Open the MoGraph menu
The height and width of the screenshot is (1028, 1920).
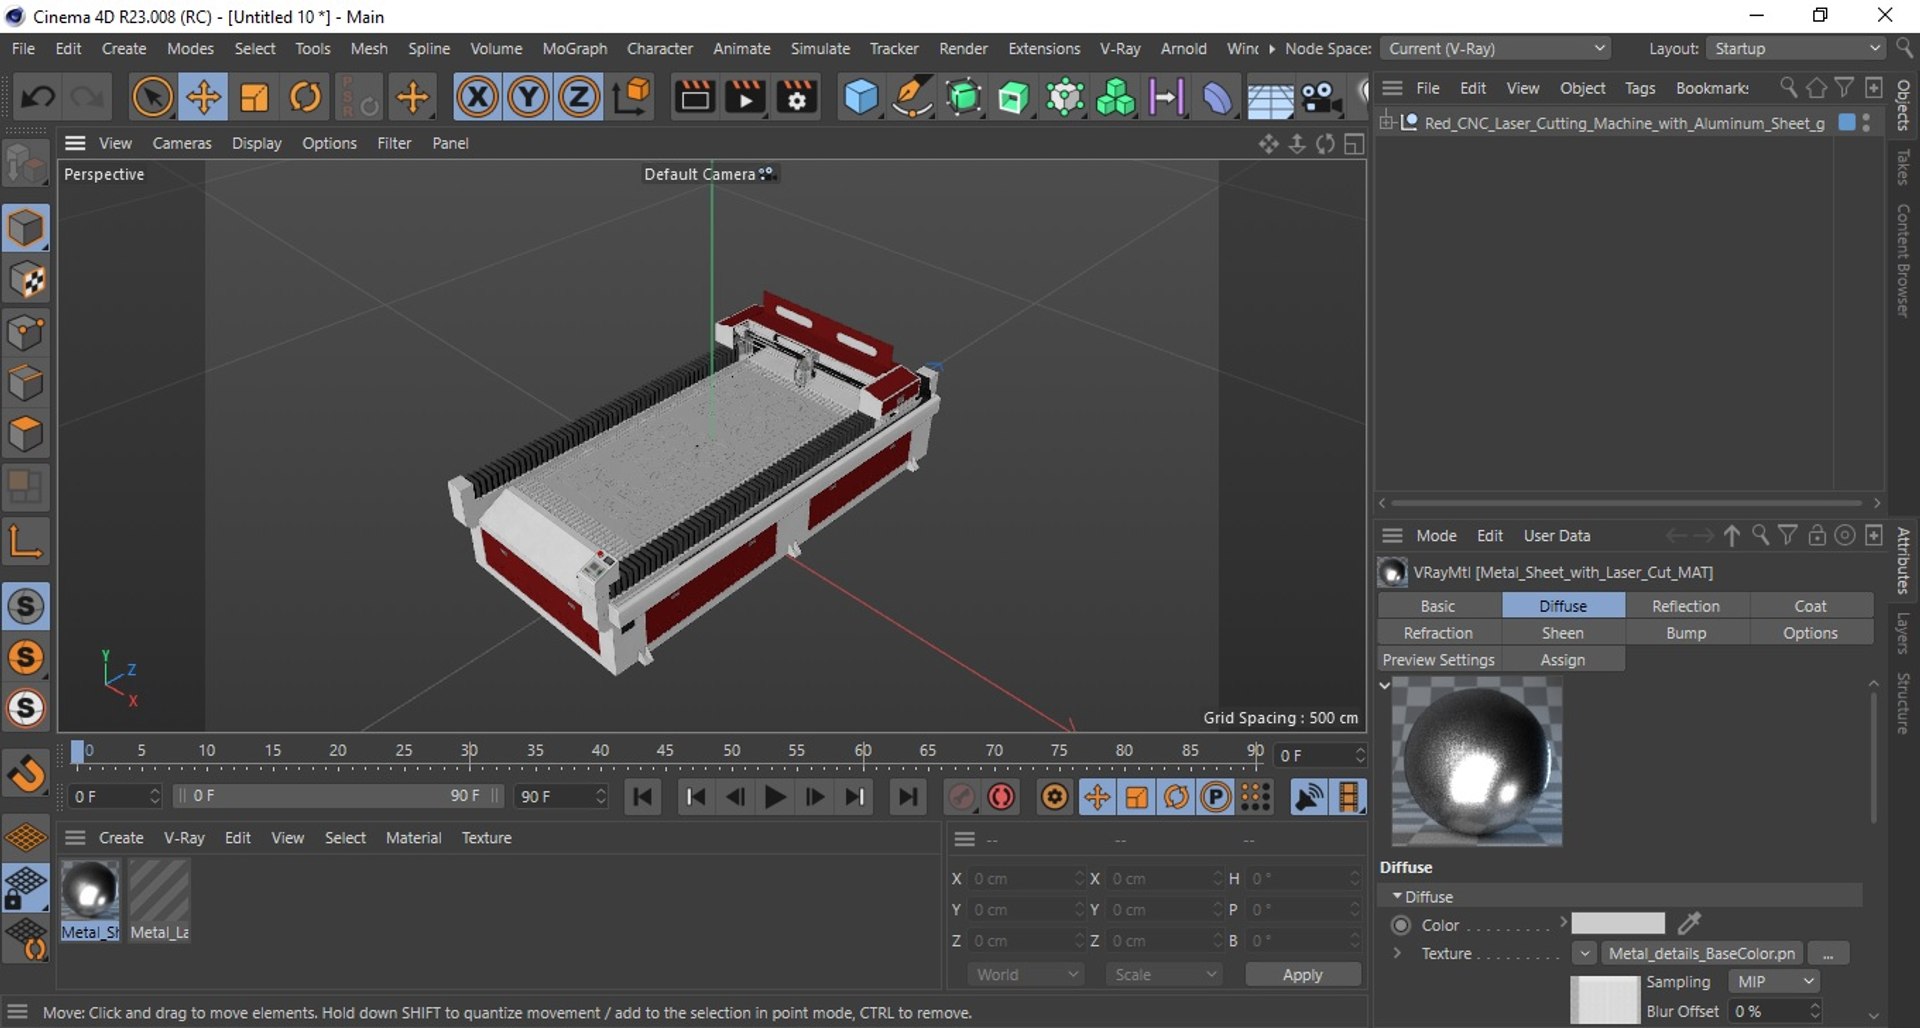point(574,48)
